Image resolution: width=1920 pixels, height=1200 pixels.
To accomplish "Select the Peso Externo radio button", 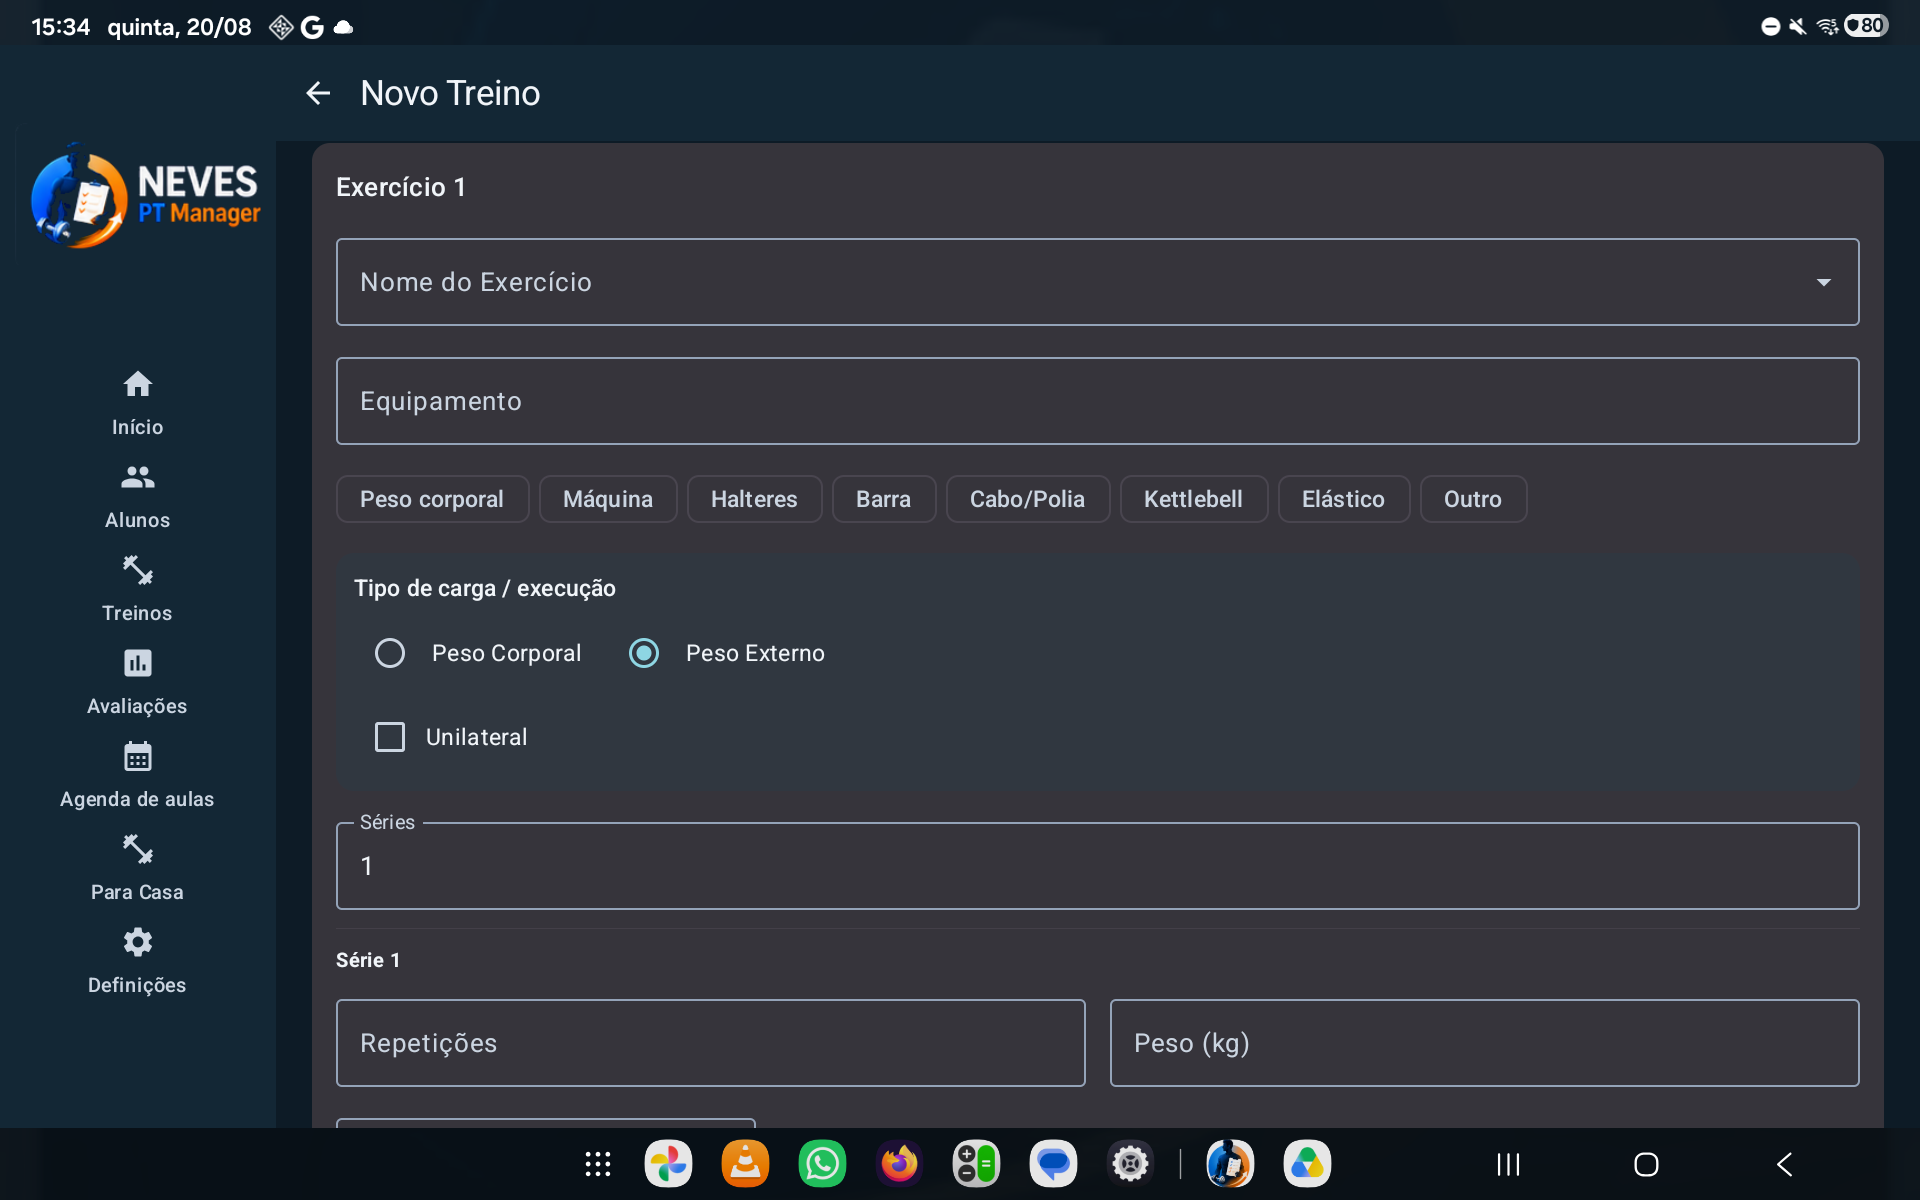I will (x=644, y=653).
